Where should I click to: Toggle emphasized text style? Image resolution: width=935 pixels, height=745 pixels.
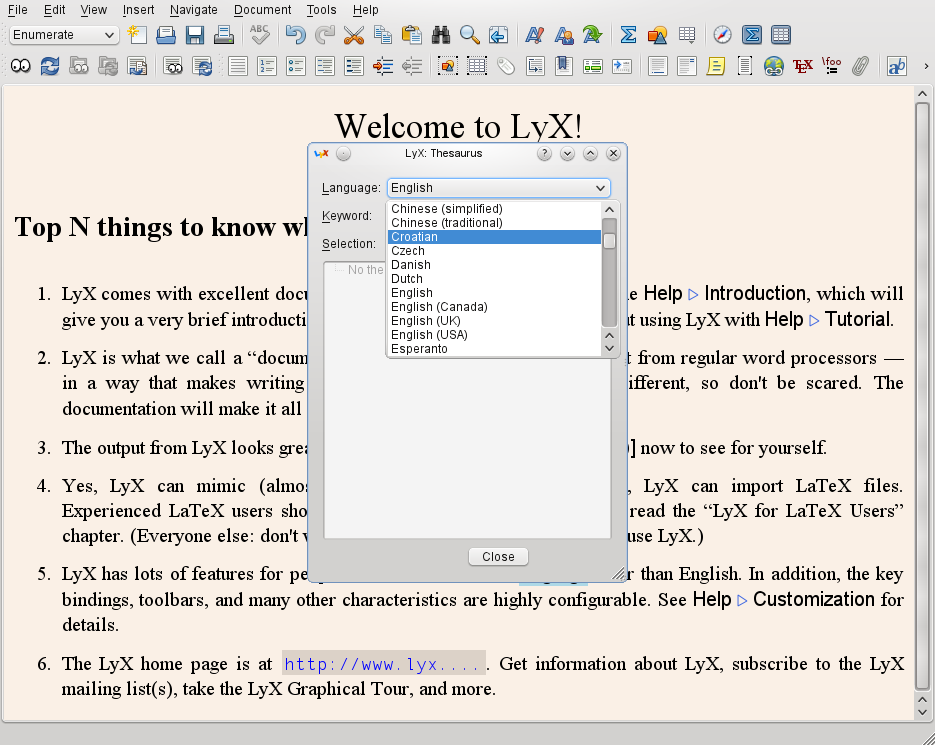coord(534,34)
